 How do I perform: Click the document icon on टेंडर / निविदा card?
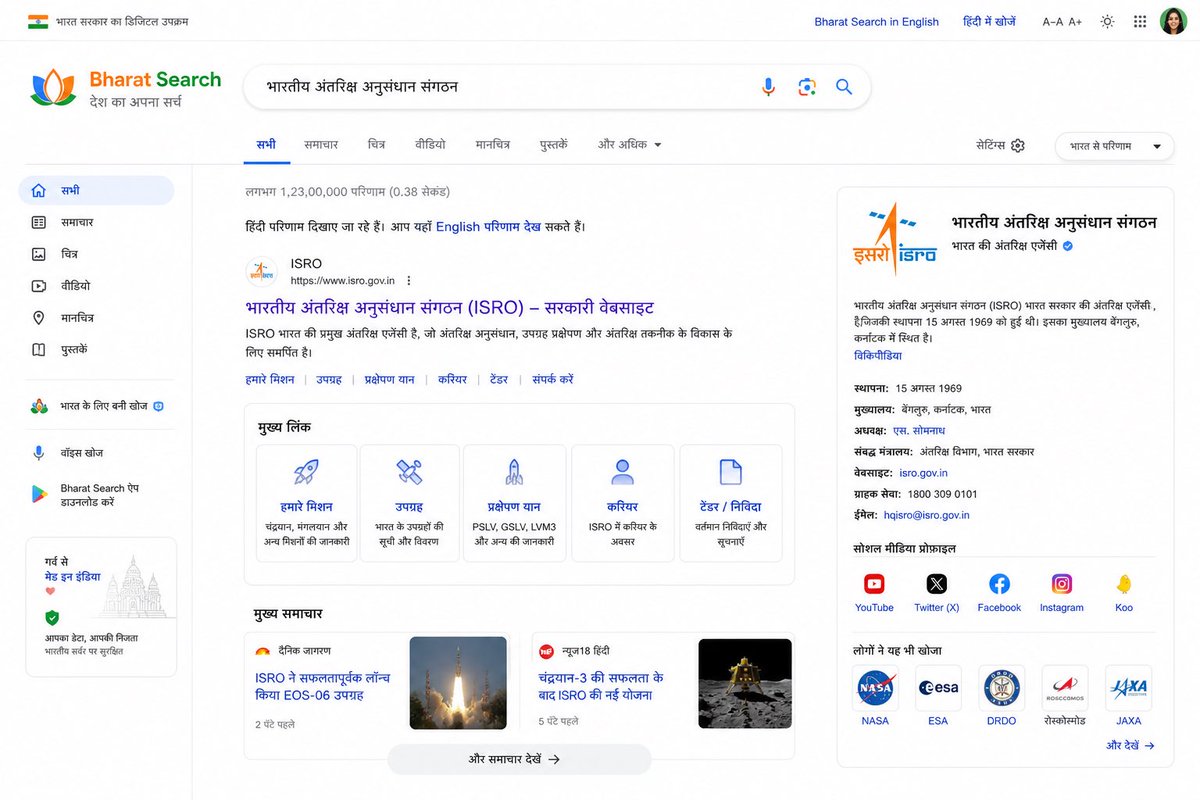pos(731,472)
